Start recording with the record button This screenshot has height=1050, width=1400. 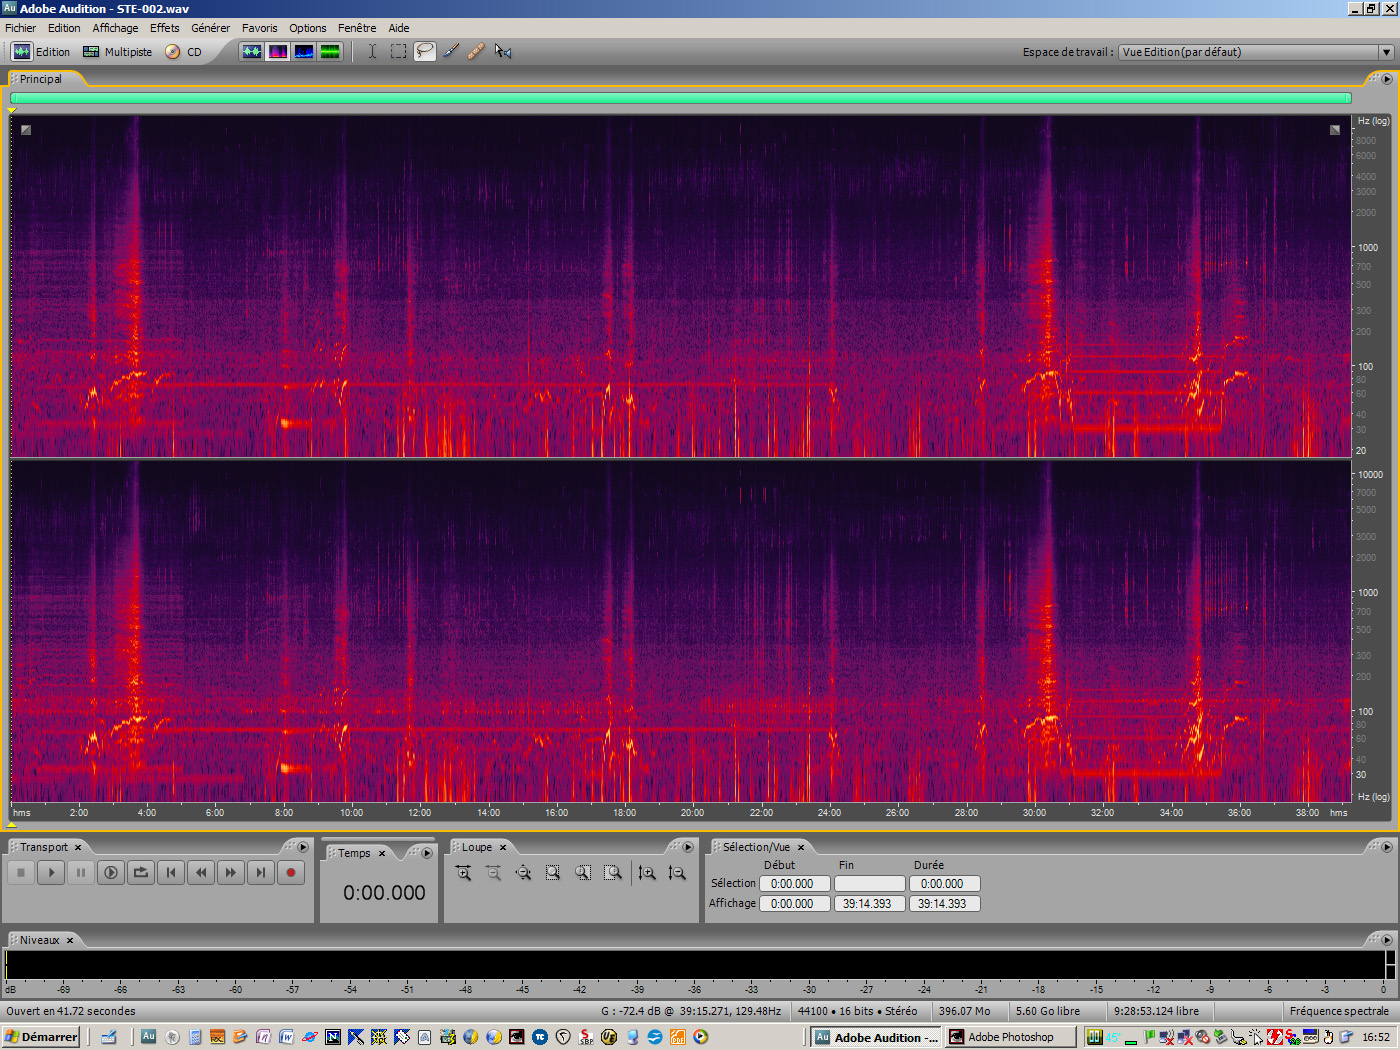click(290, 872)
